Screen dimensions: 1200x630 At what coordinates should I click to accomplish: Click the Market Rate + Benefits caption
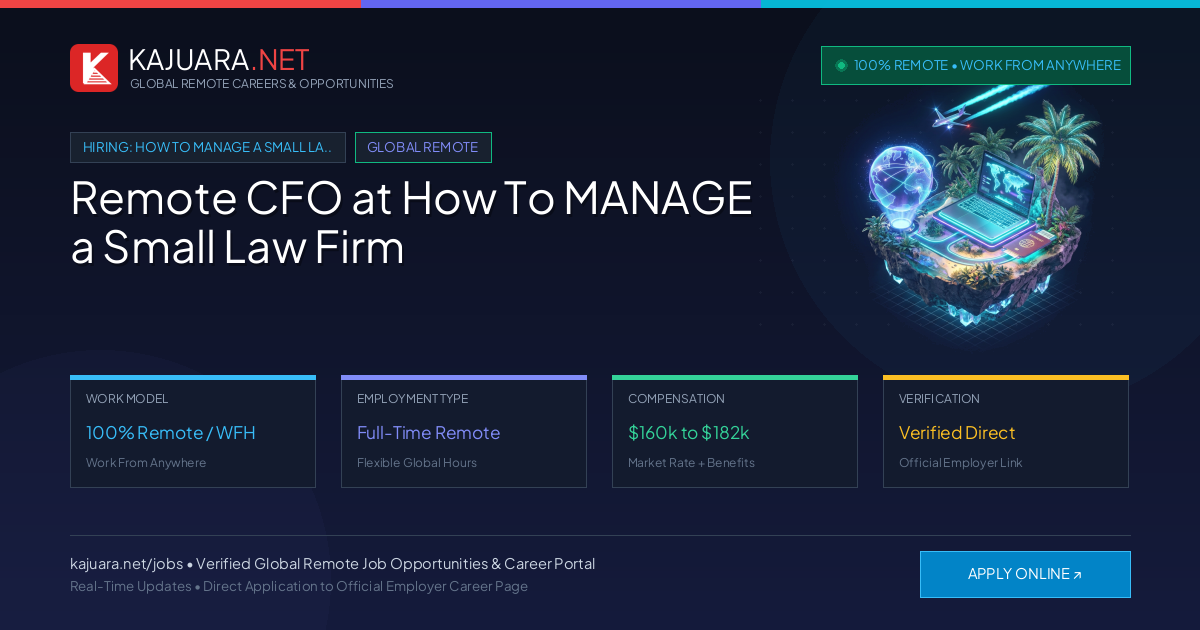coord(691,463)
